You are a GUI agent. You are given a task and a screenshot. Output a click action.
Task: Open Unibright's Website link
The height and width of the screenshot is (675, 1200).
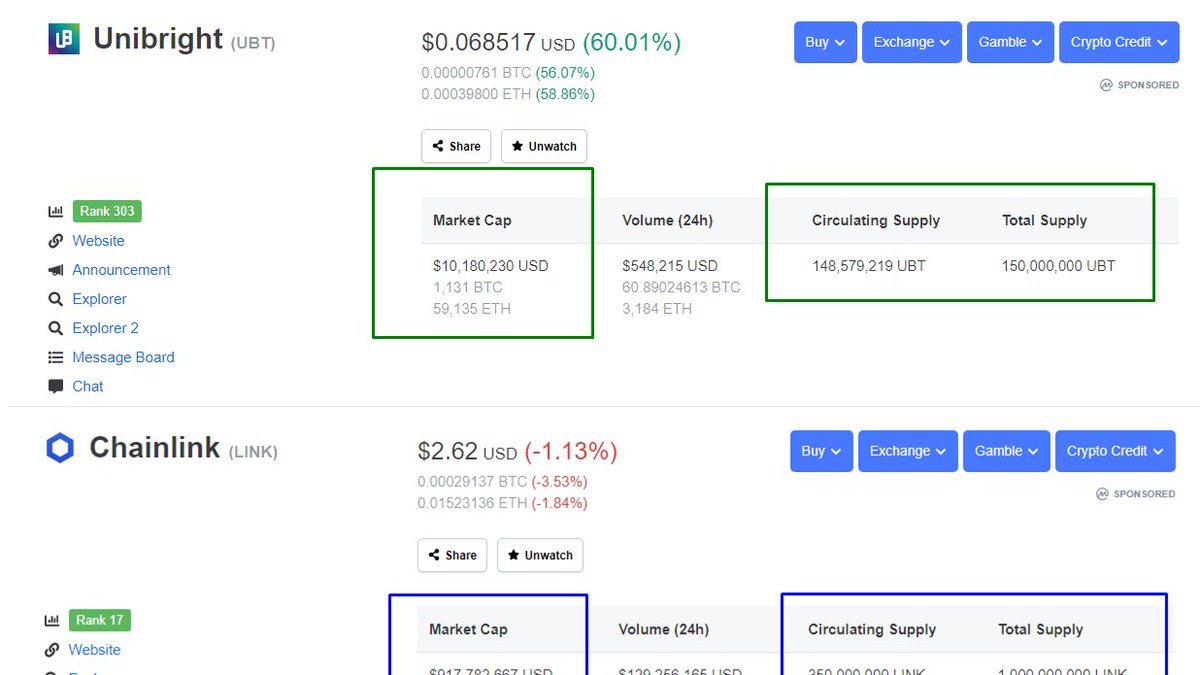click(x=98, y=241)
